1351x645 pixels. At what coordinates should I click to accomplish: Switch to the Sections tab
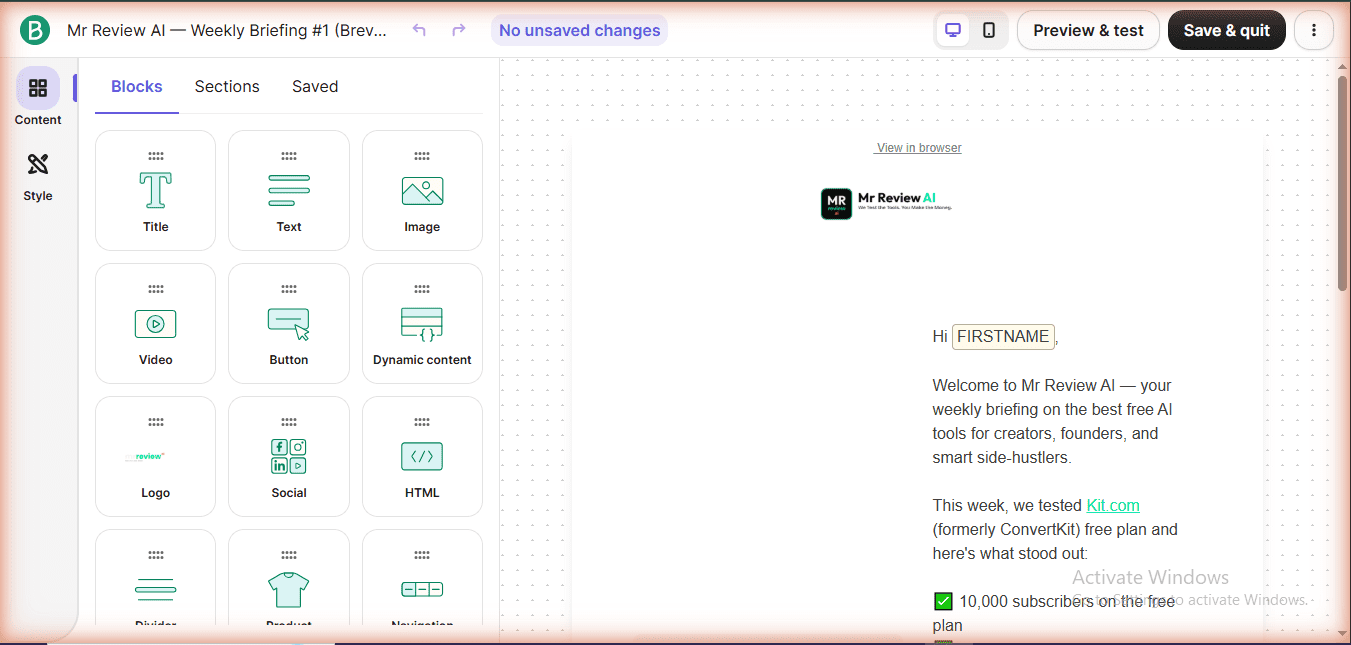coord(227,87)
